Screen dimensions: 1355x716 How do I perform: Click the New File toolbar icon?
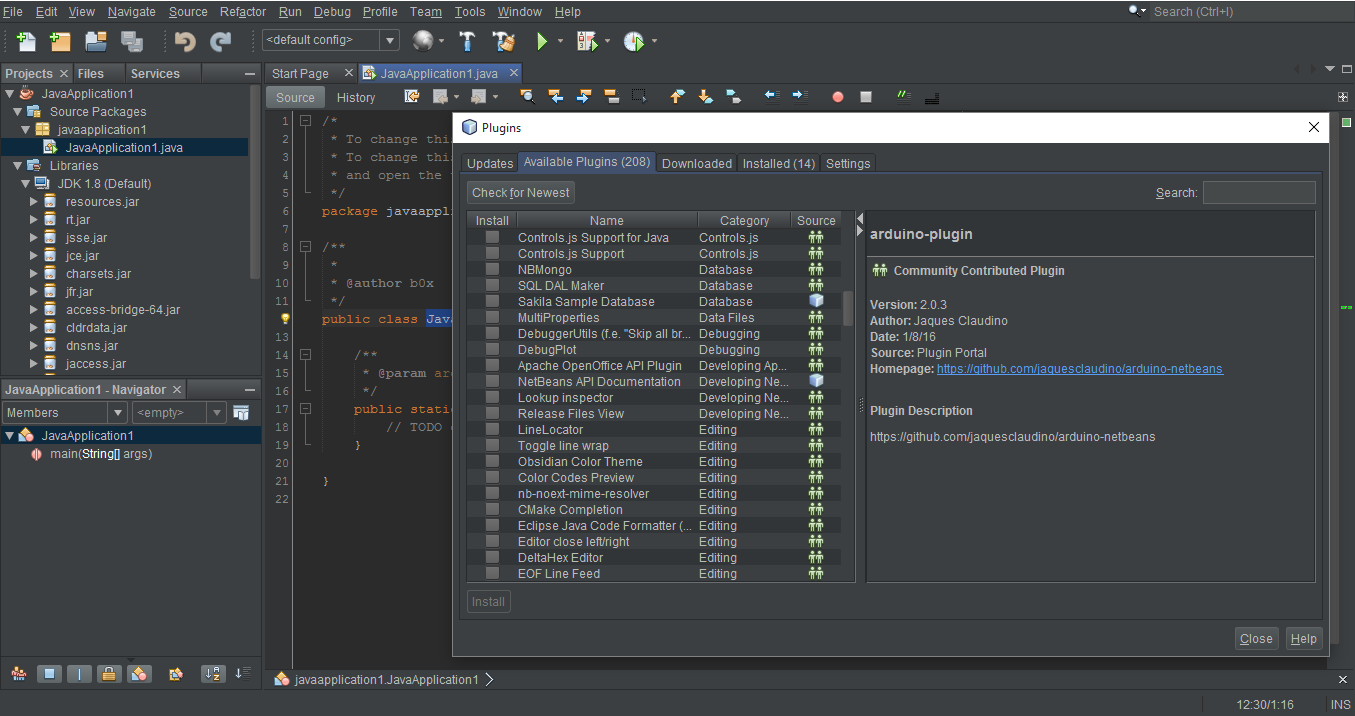(x=27, y=41)
